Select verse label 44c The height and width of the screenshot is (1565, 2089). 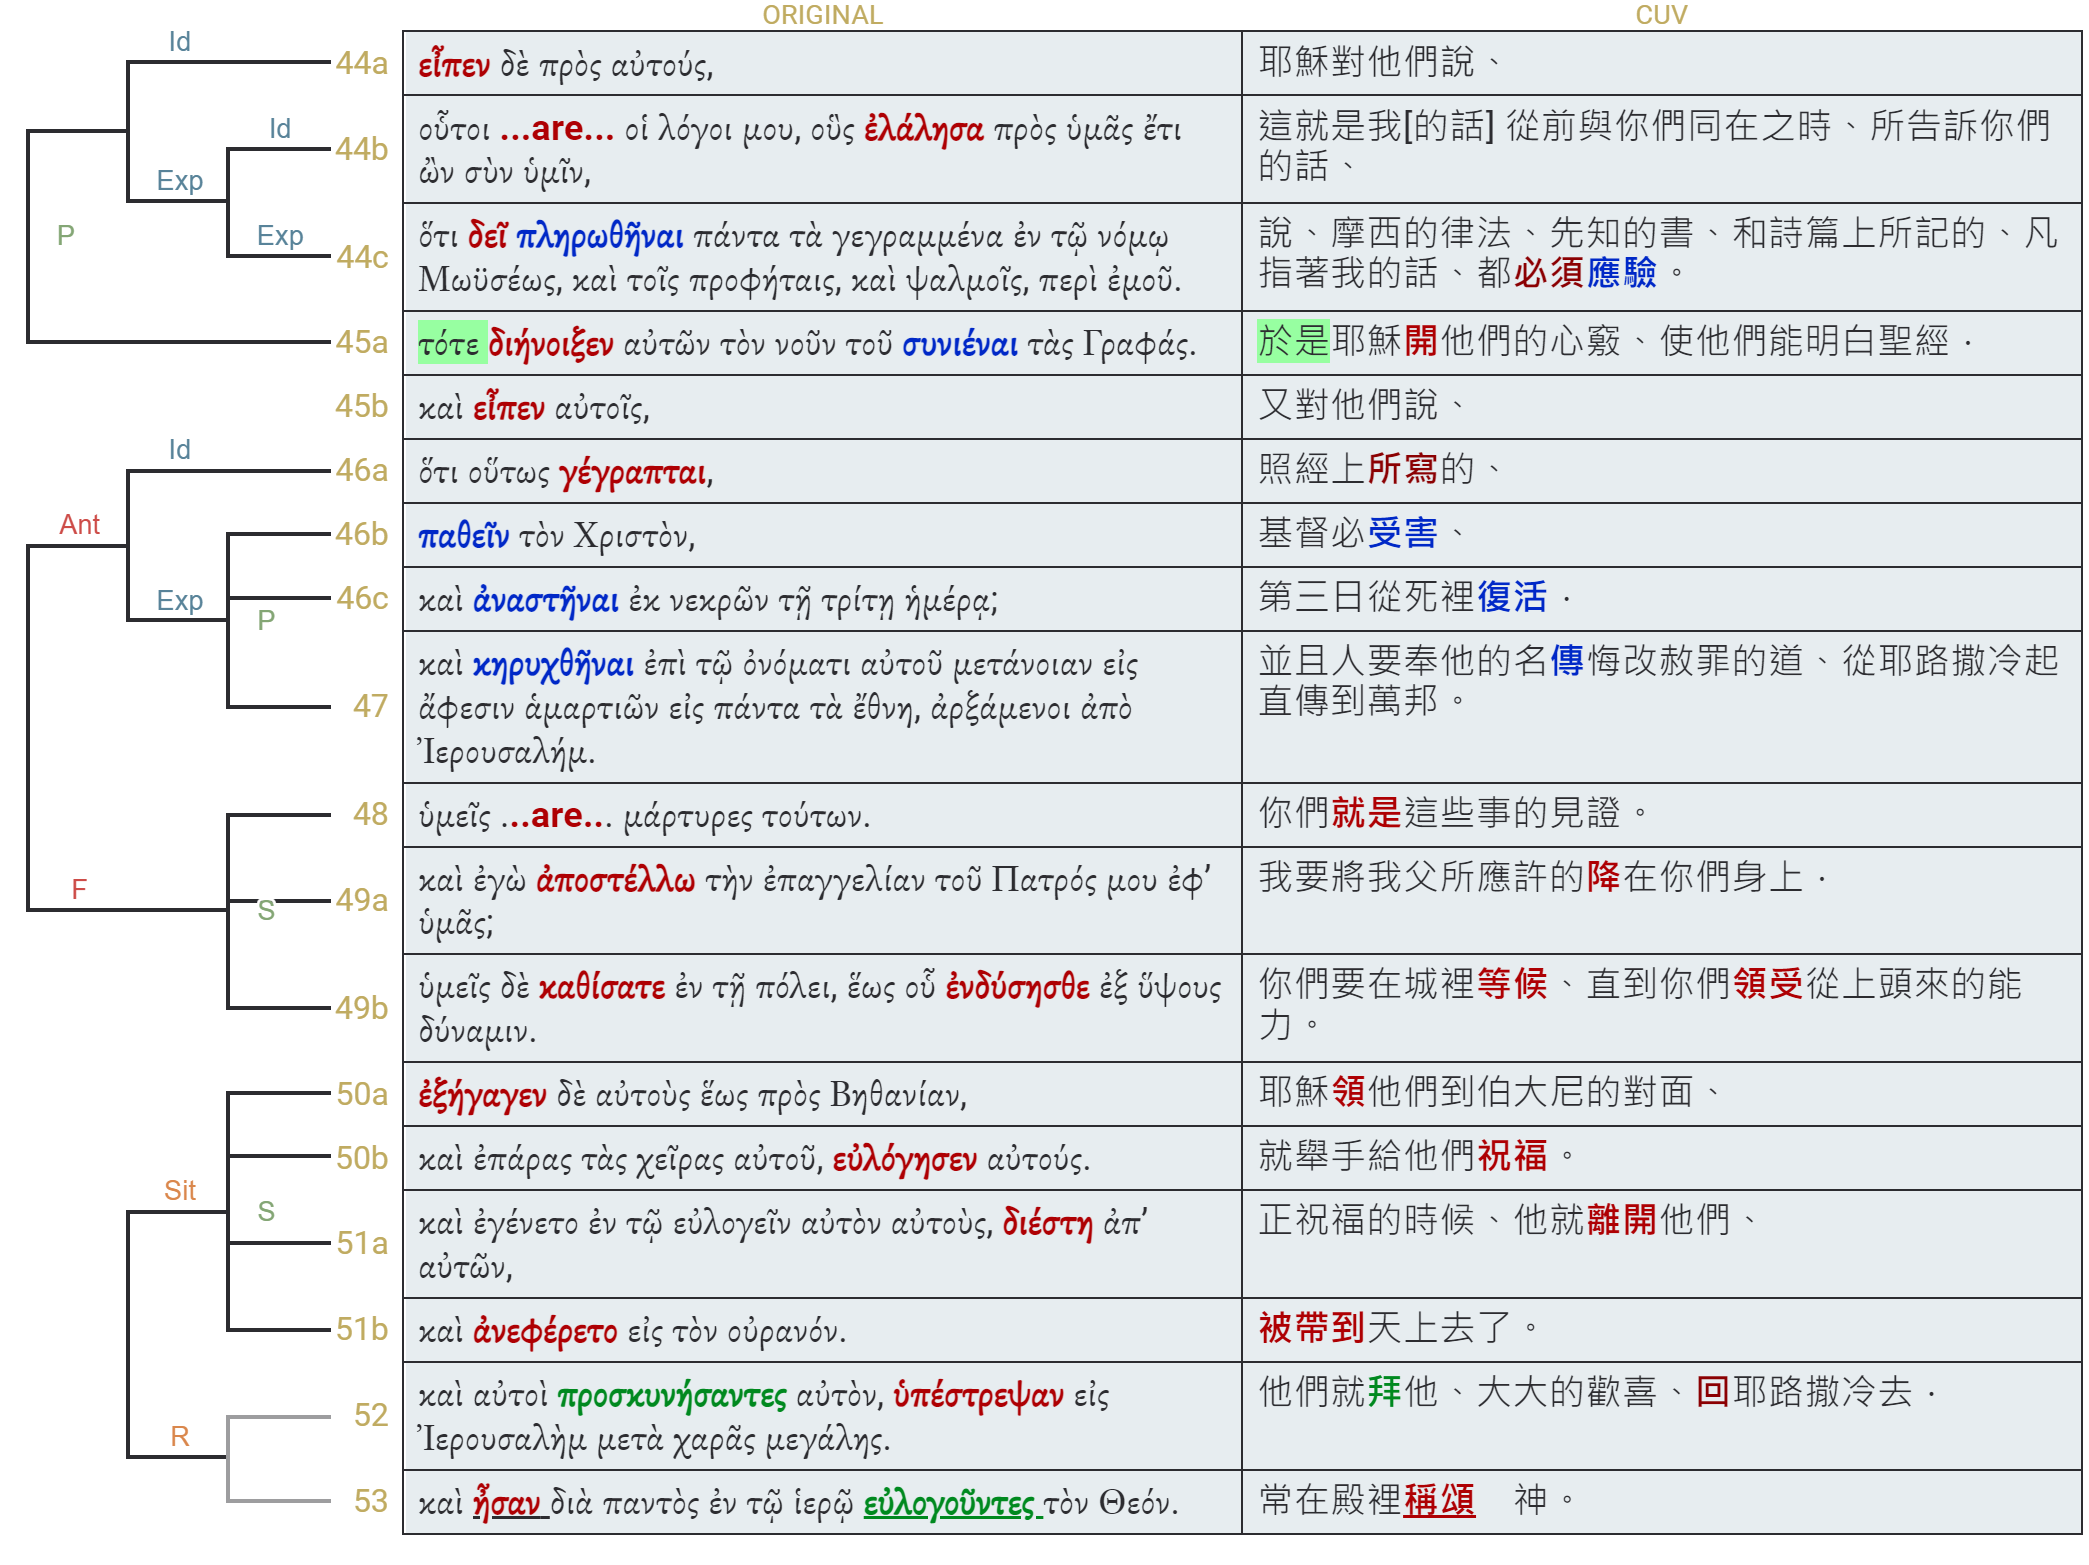pyautogui.click(x=361, y=257)
